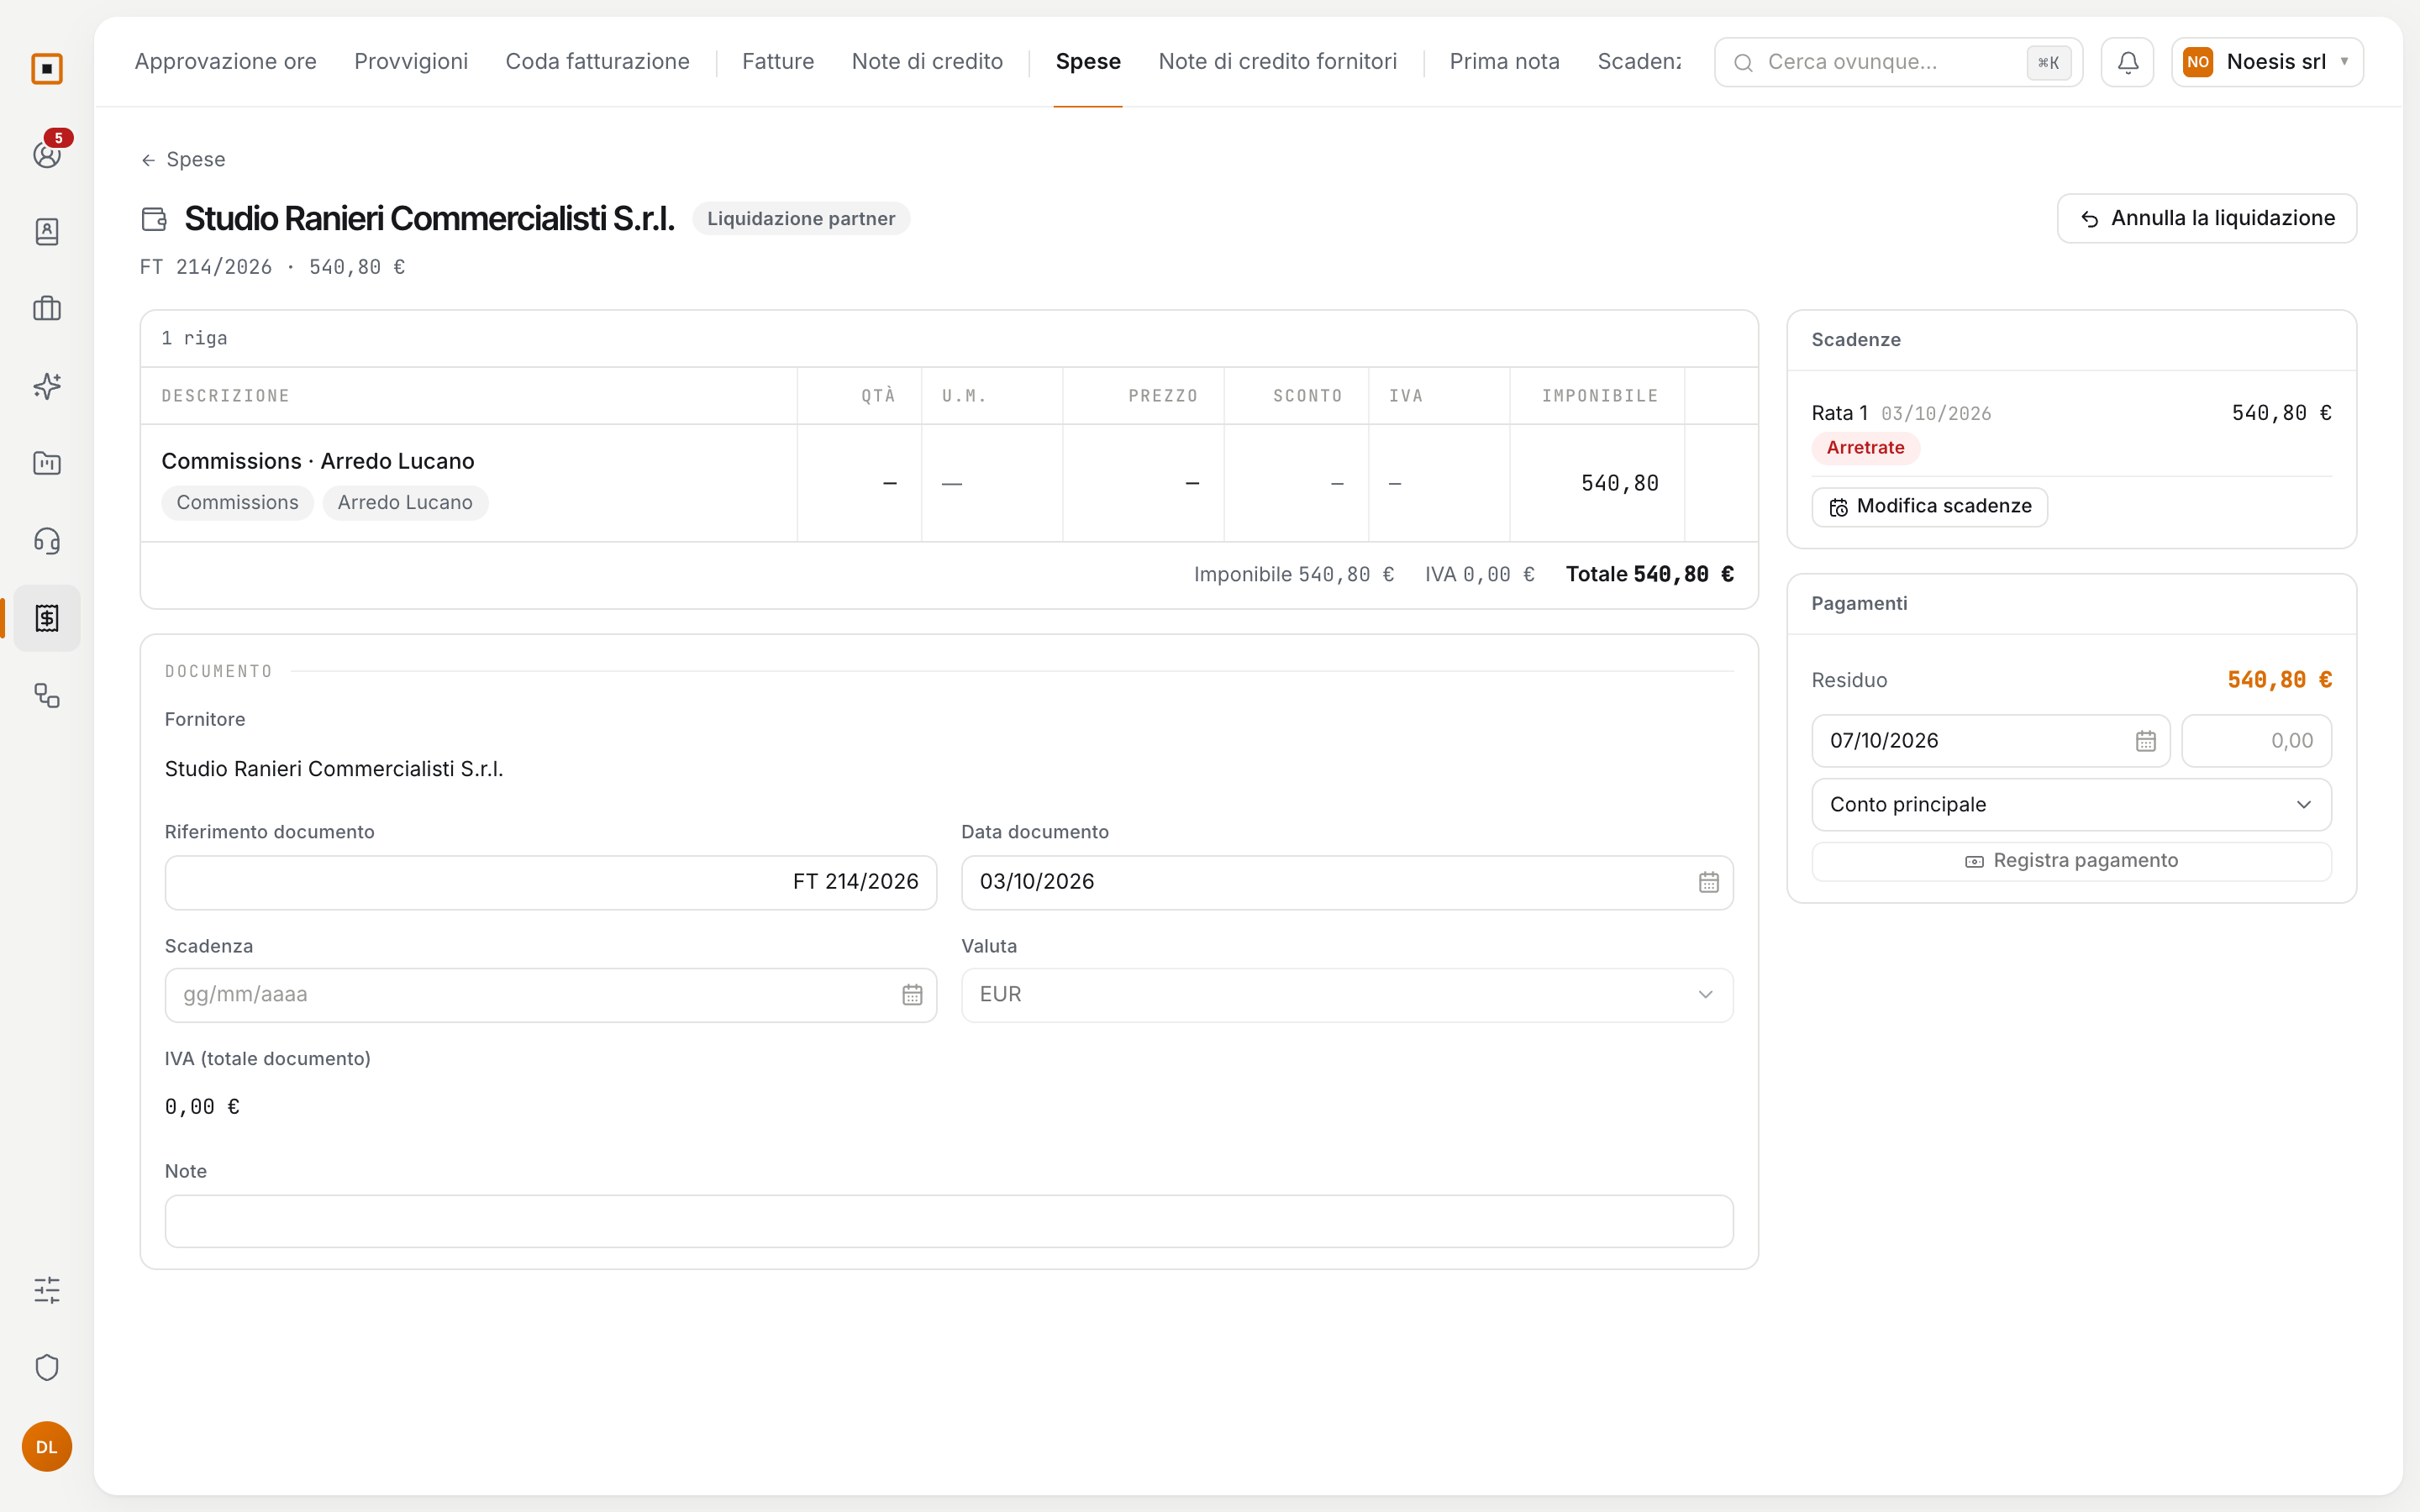The width and height of the screenshot is (2420, 1512).
Task: Open the sidebar icon with badge 5
Action: [47, 154]
